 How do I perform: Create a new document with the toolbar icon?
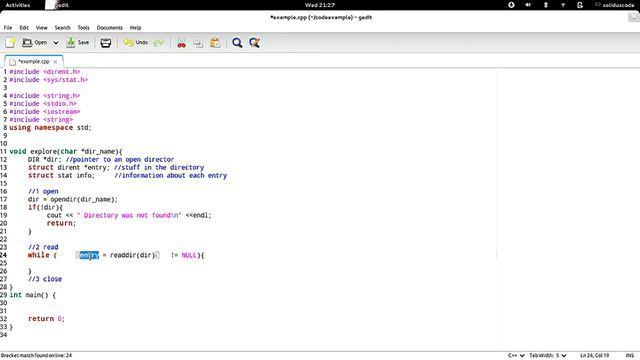point(10,42)
